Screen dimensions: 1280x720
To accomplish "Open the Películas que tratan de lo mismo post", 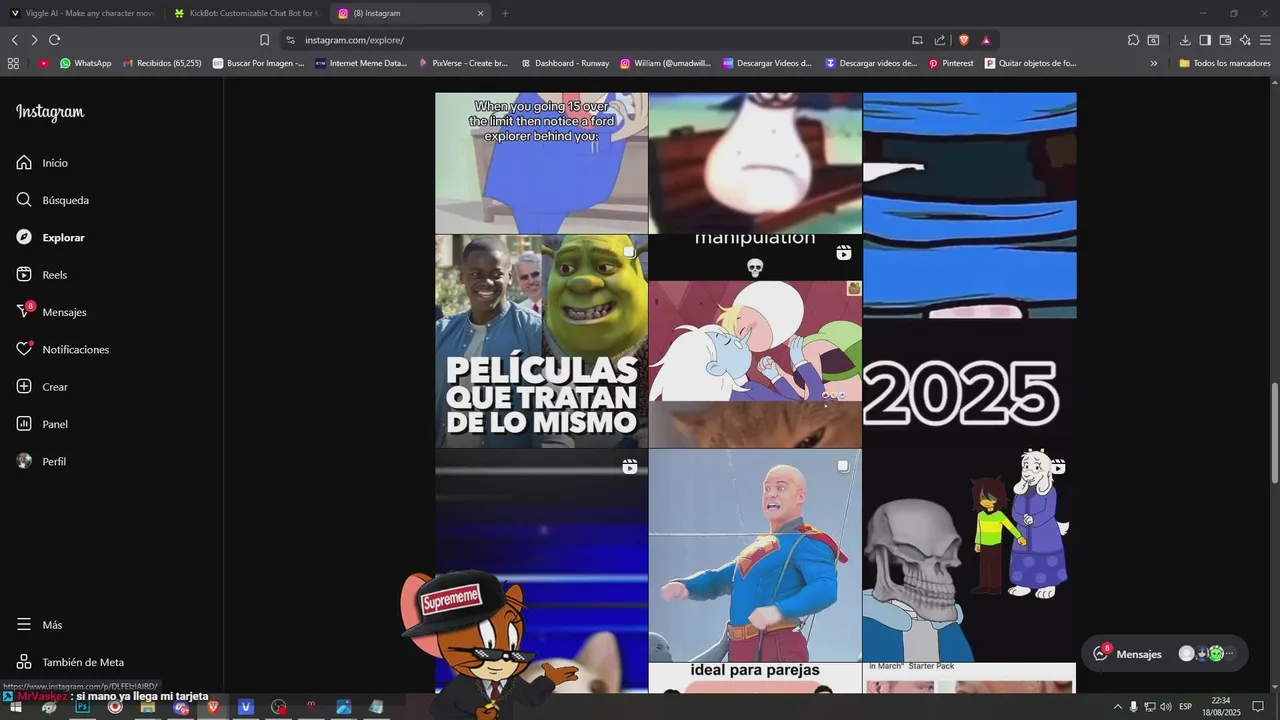I will 541,341.
